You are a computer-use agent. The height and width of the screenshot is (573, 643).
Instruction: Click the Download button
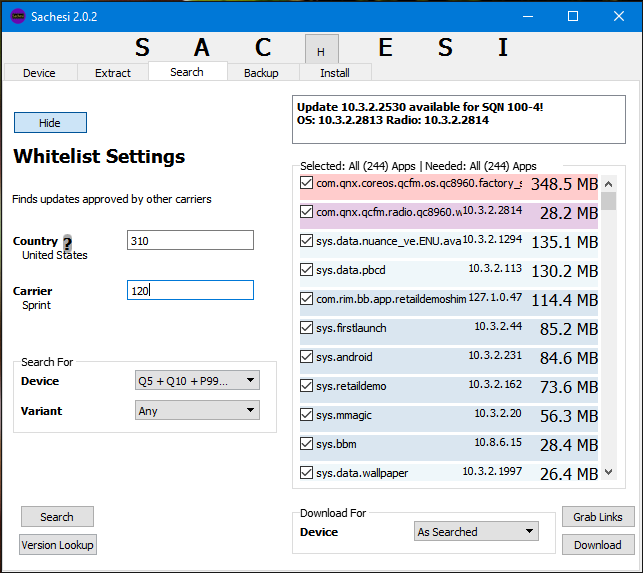598,545
